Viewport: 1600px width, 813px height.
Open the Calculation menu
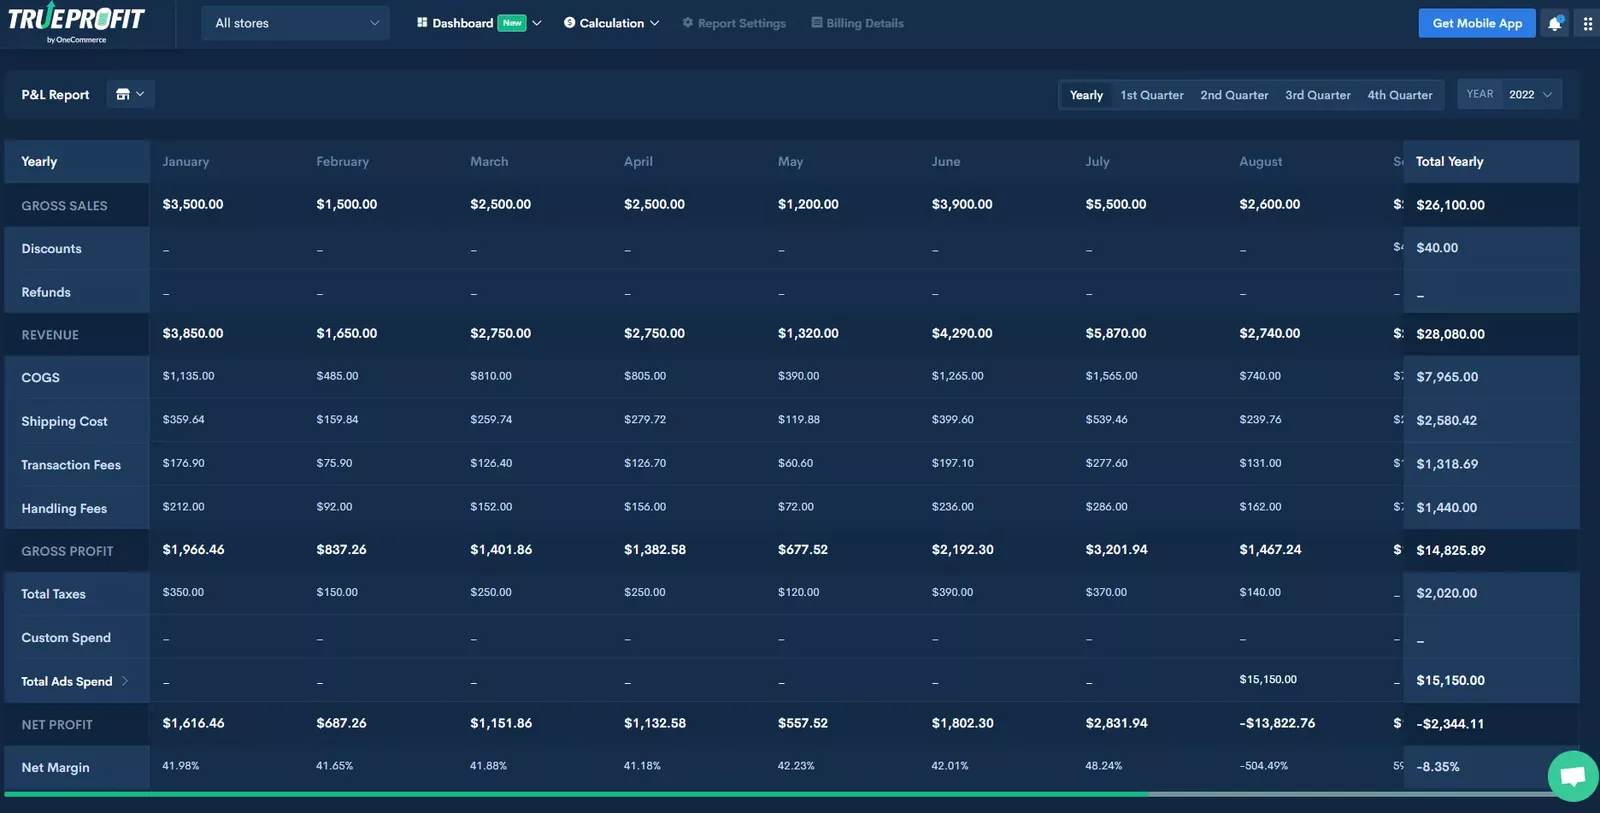[x=611, y=23]
